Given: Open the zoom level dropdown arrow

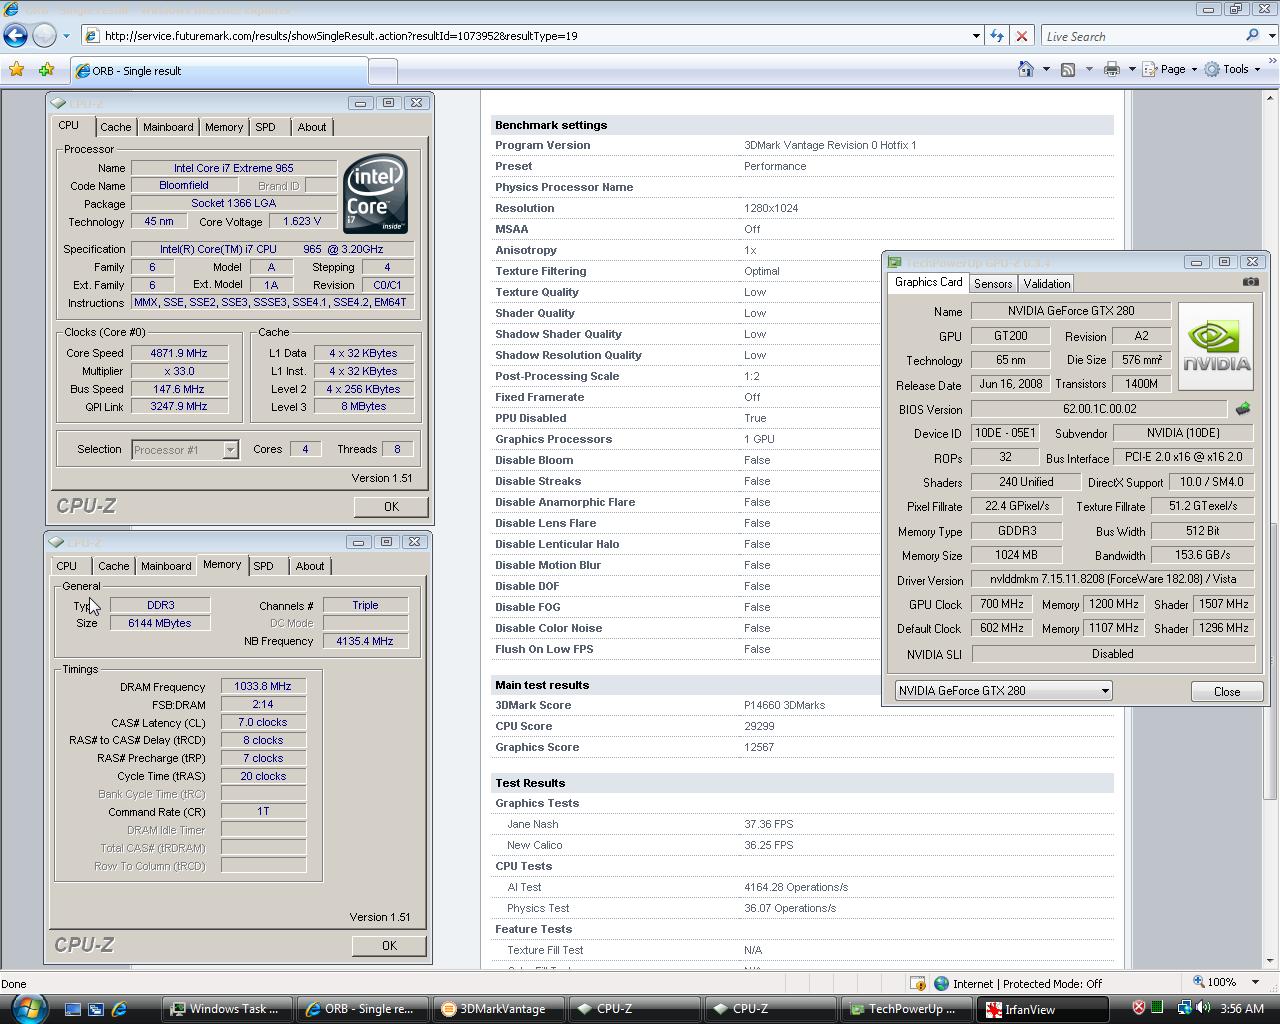Looking at the screenshot, I should point(1253,983).
